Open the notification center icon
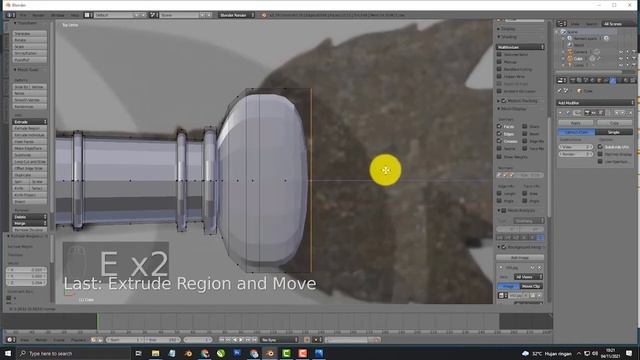640x360 pixels. click(x=629, y=353)
